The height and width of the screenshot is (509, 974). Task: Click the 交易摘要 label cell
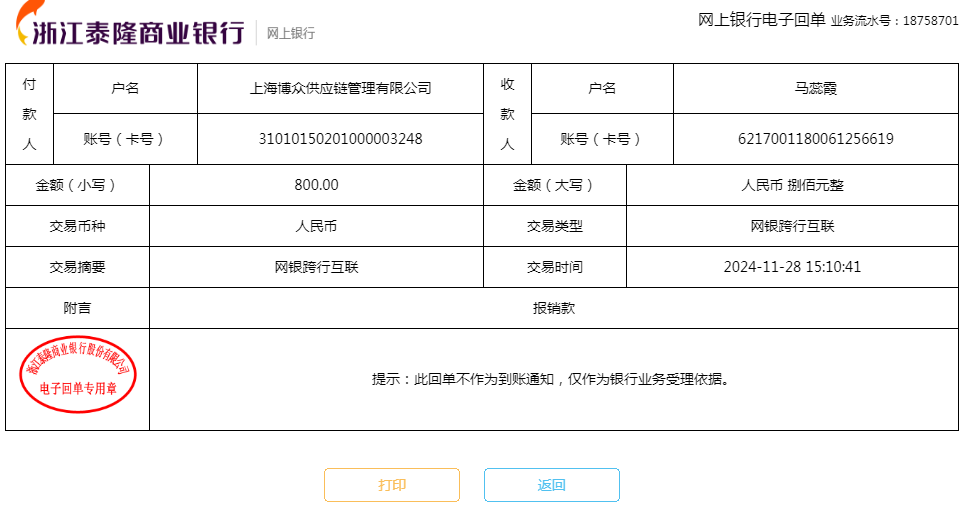click(77, 267)
